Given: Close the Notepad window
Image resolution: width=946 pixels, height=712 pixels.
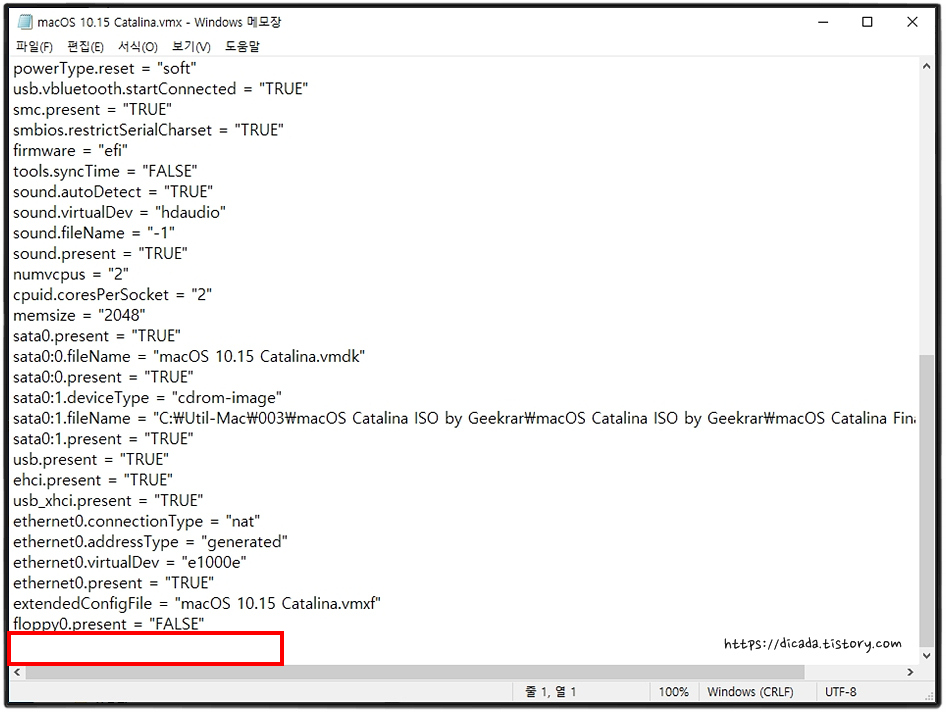Looking at the screenshot, I should (912, 22).
